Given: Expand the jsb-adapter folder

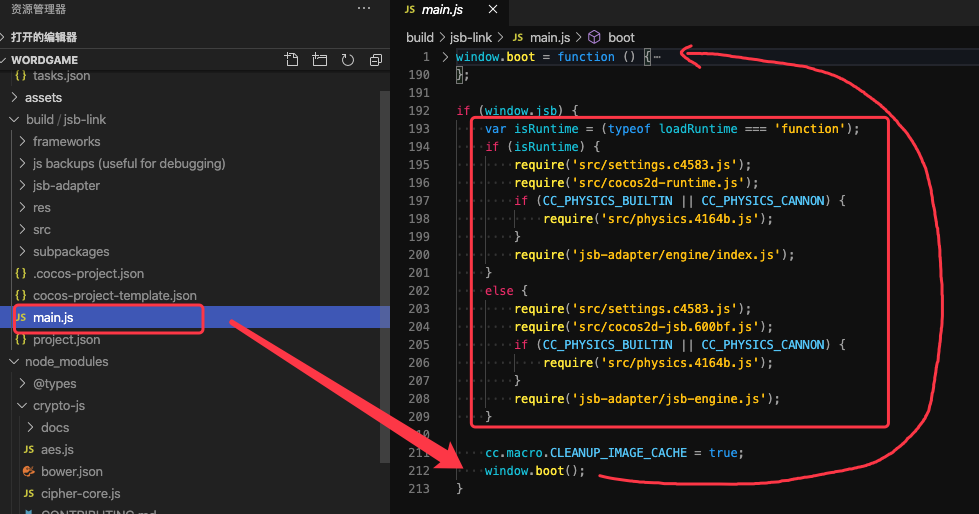Looking at the screenshot, I should coord(66,185).
